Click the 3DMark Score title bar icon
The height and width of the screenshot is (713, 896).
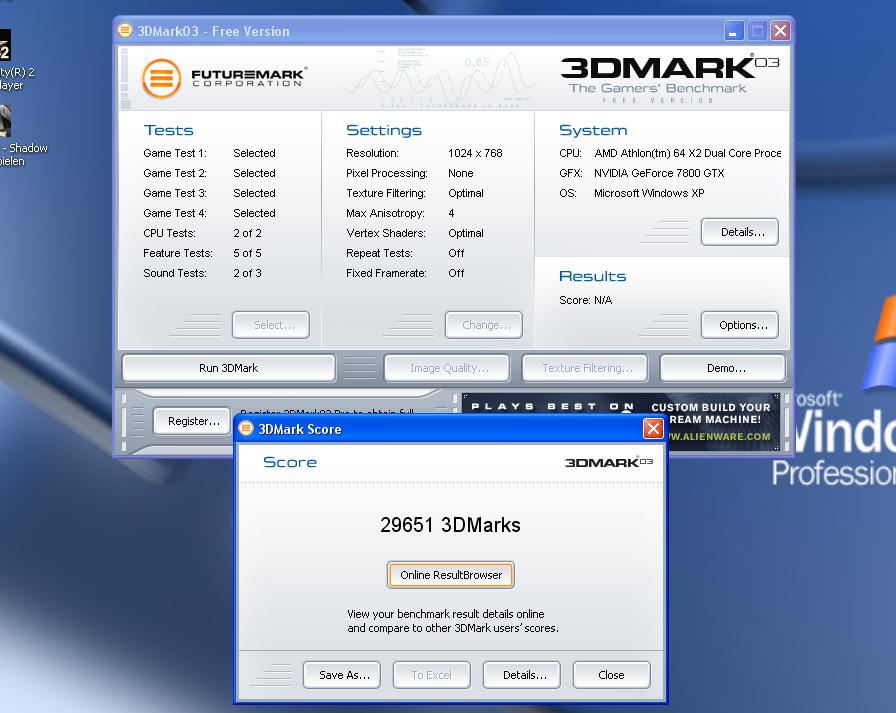246,428
